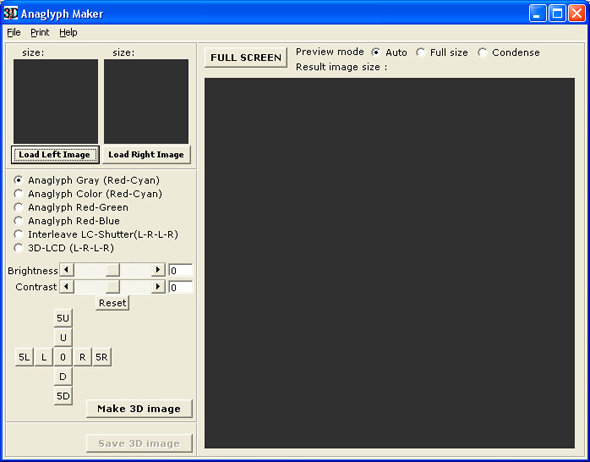This screenshot has width=590, height=462.
Task: Click the Brightness left arrow button
Action: pos(67,270)
